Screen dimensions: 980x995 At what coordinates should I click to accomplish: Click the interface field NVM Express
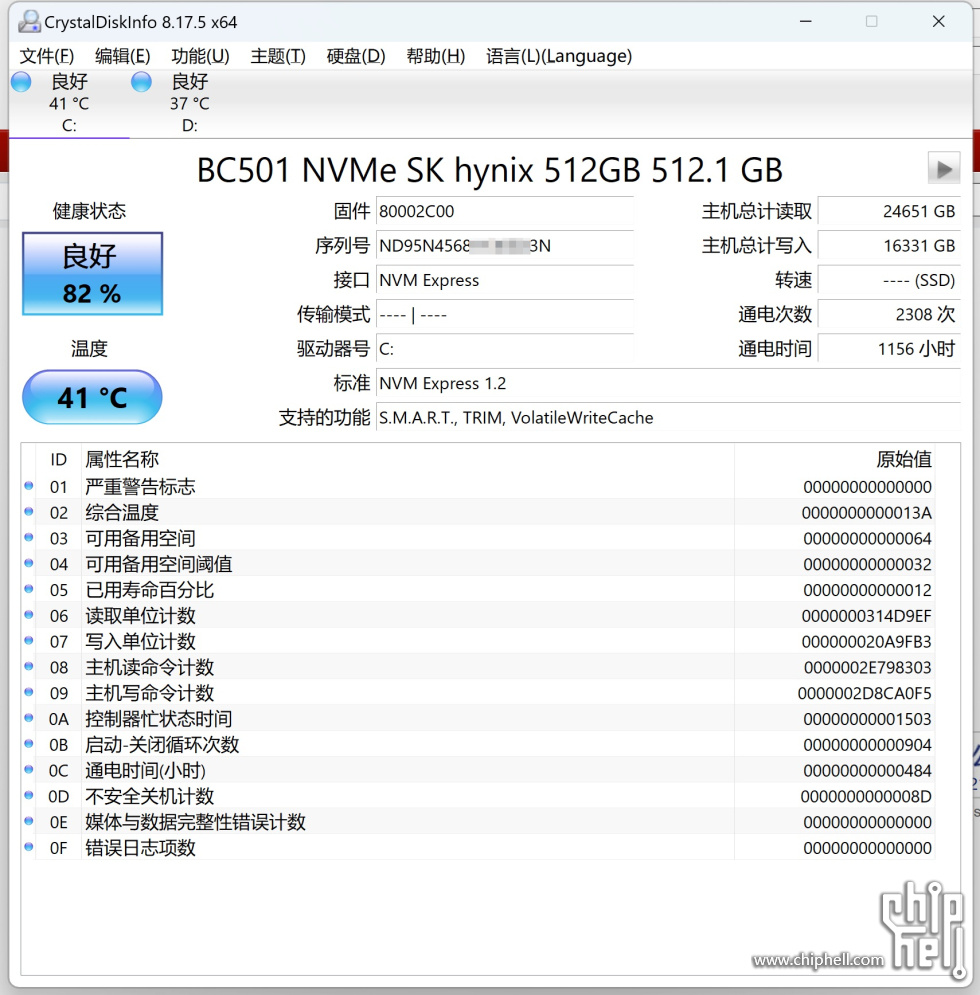coord(505,280)
